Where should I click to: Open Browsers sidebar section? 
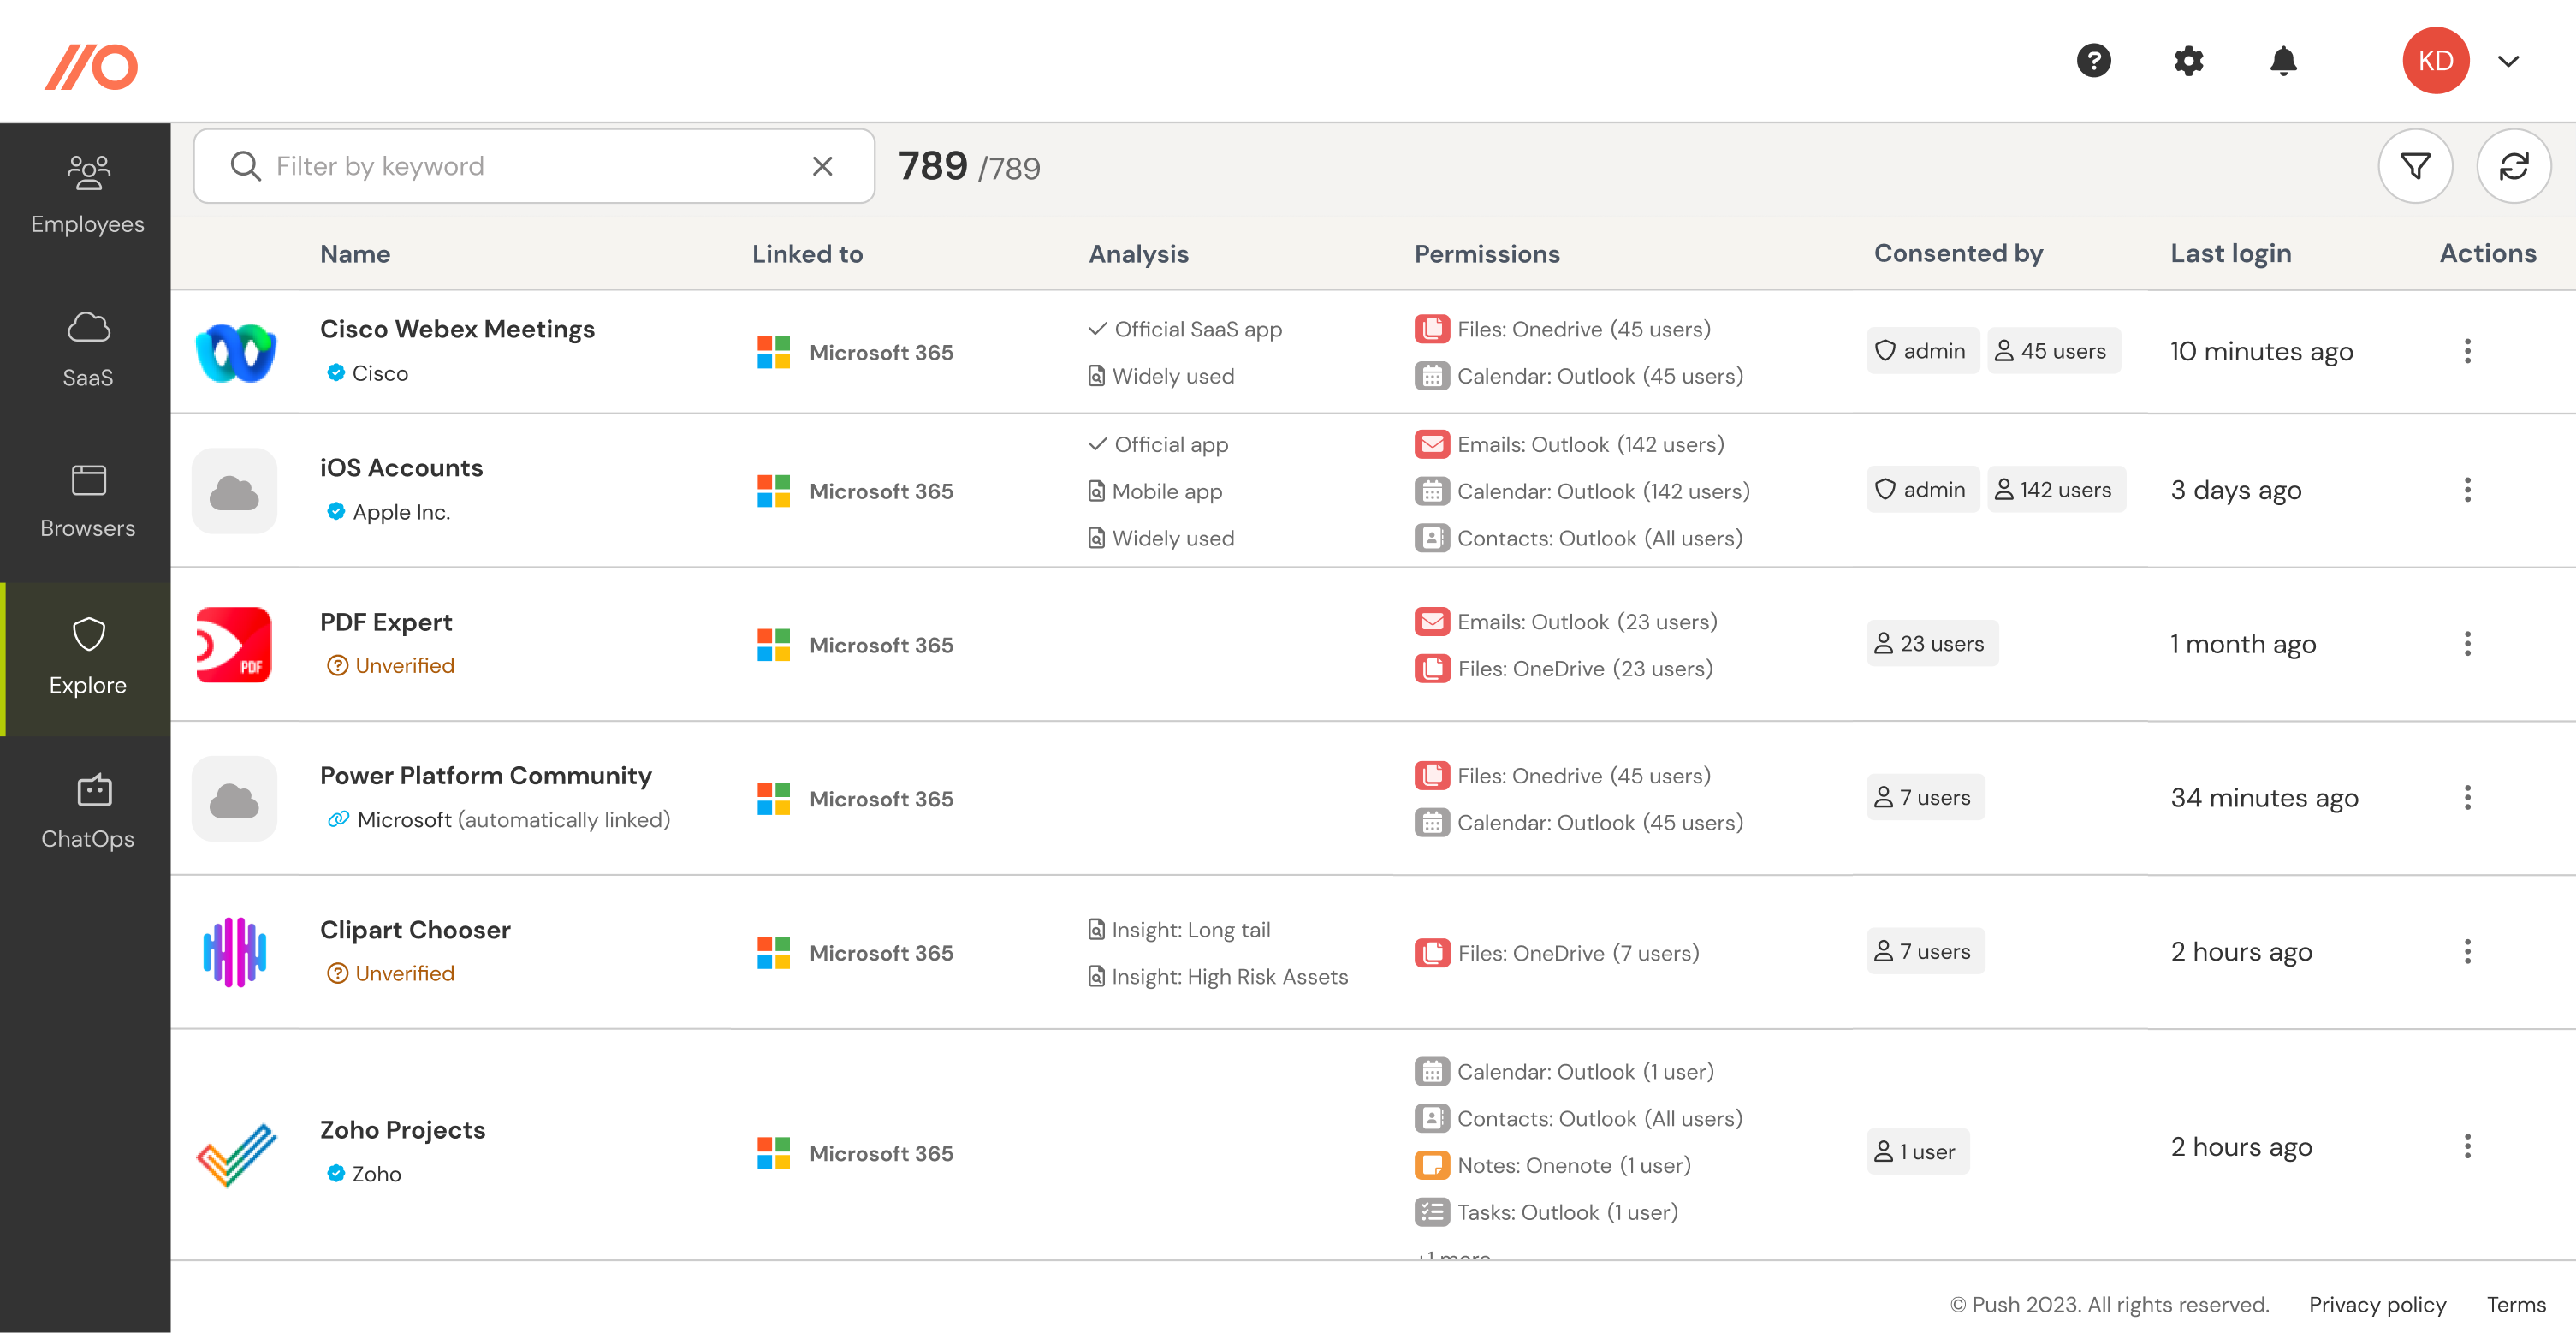tap(87, 500)
